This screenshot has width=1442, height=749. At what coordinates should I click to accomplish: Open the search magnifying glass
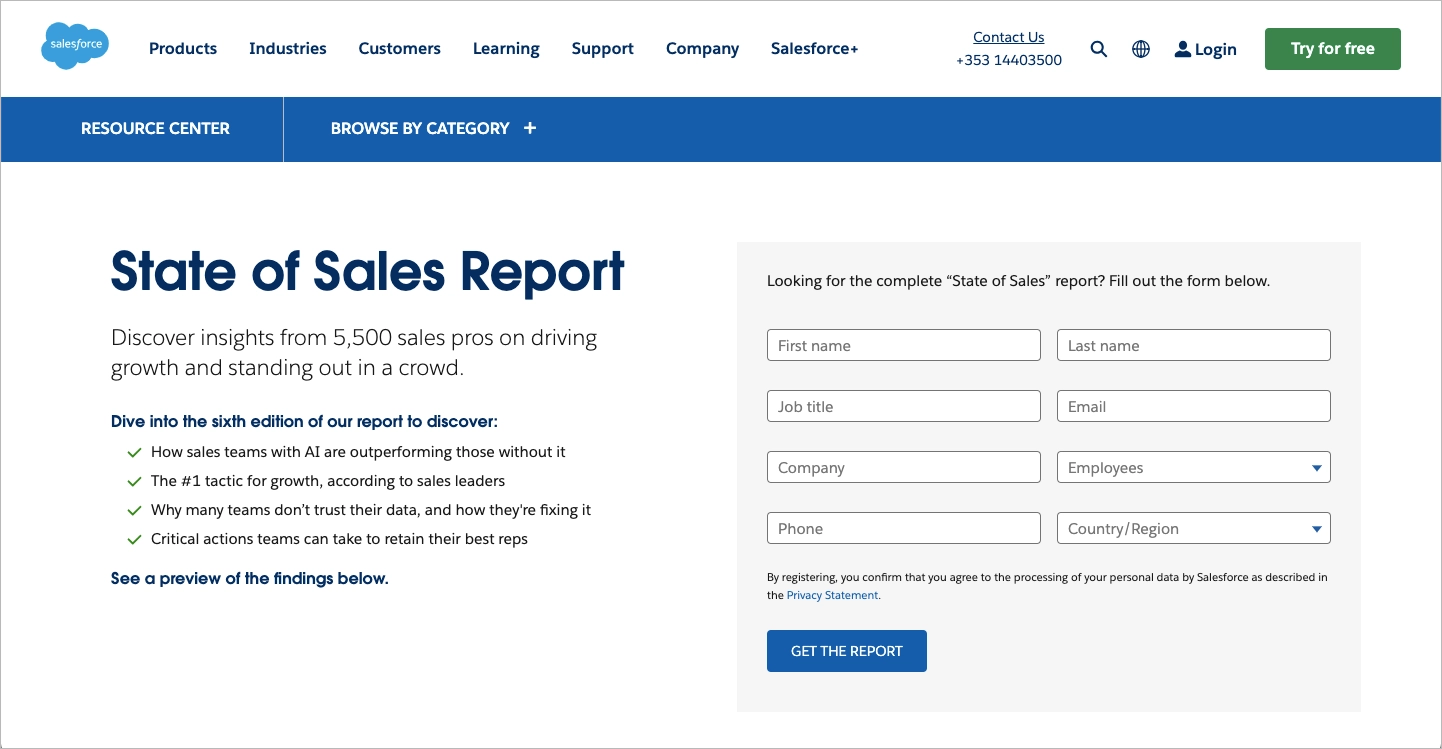point(1098,48)
